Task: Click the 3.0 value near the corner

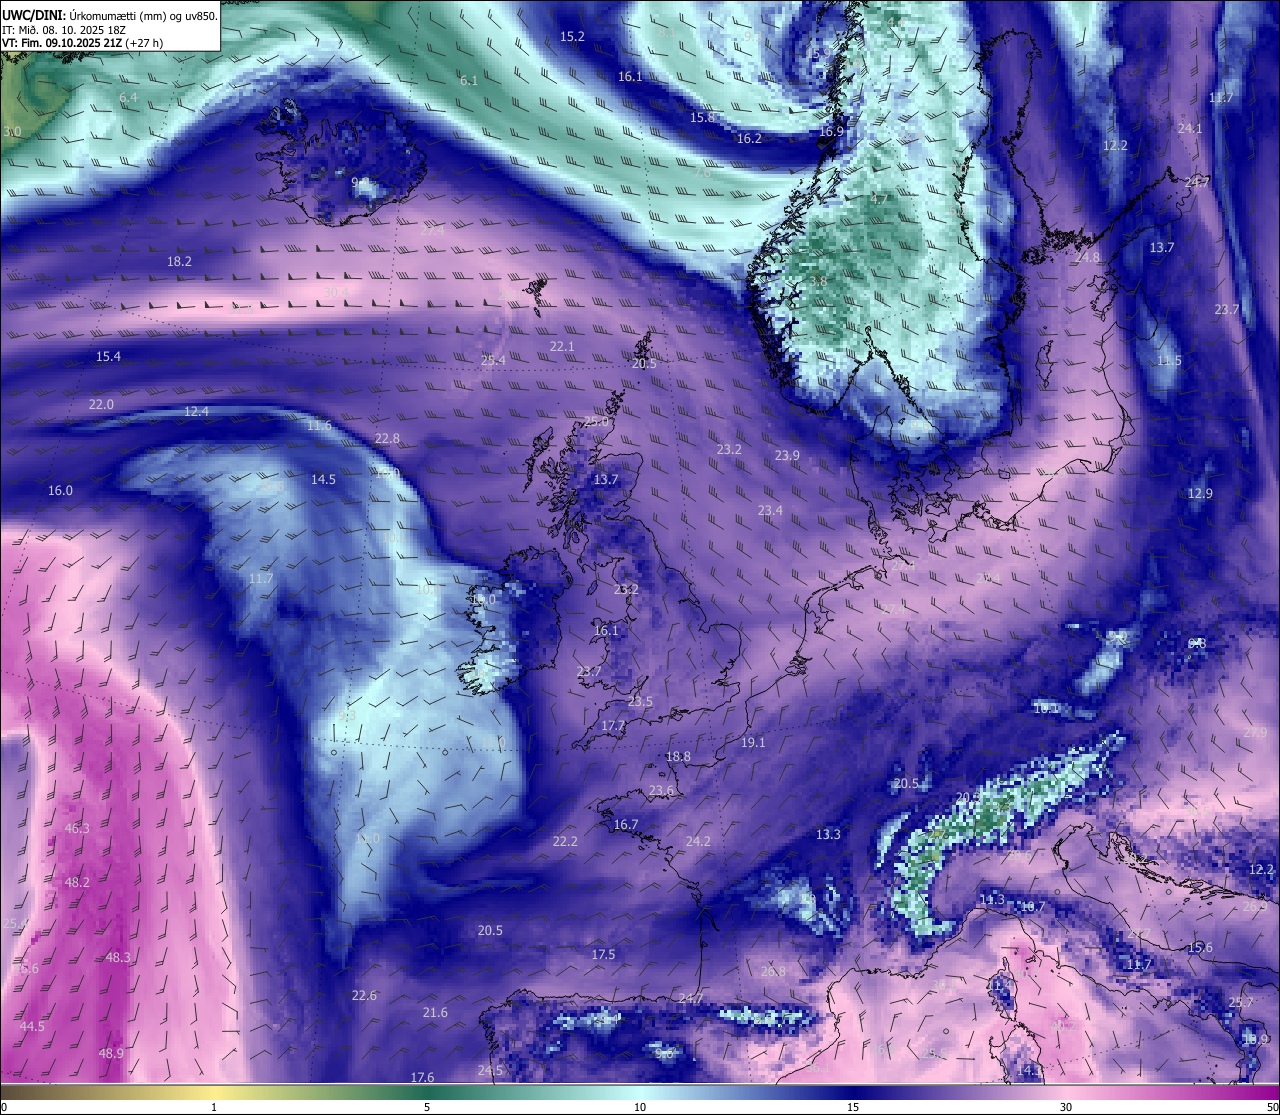Action: [x=12, y=131]
